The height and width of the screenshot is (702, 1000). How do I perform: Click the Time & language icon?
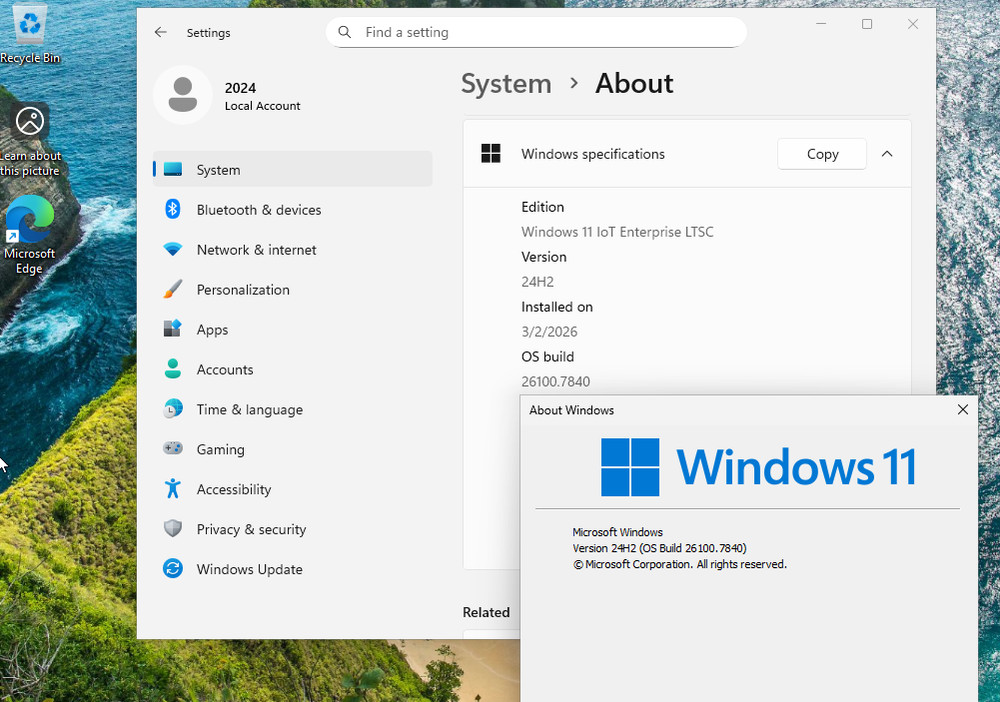pyautogui.click(x=174, y=410)
